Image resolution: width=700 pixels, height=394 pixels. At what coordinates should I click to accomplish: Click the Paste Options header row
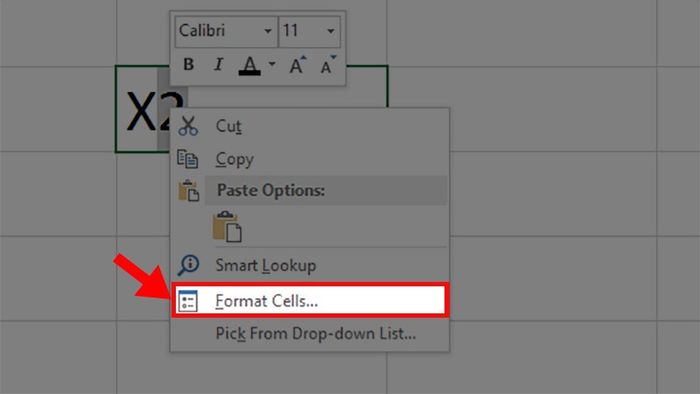pyautogui.click(x=326, y=191)
